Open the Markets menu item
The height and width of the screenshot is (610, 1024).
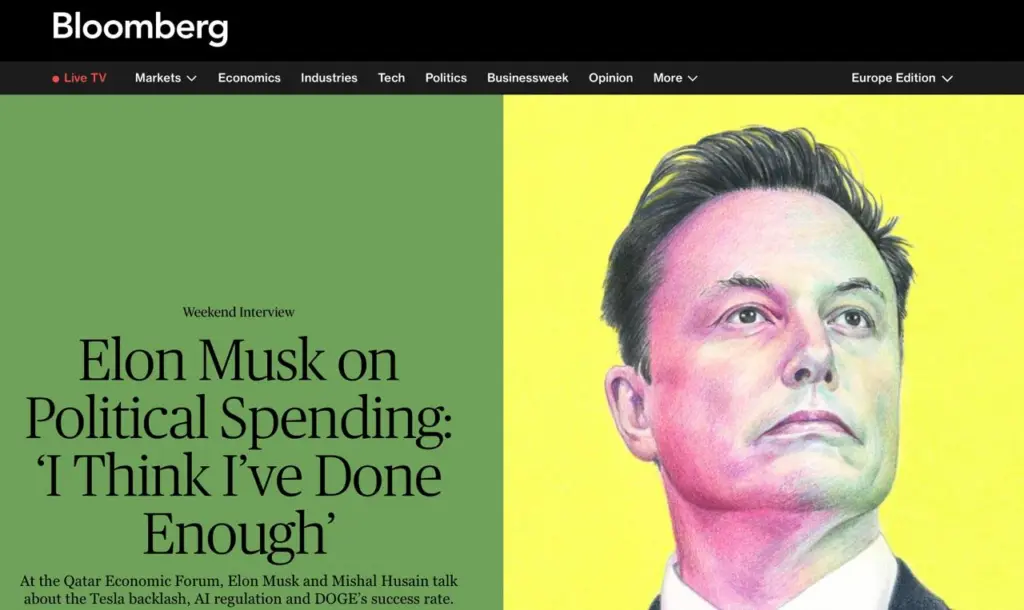[157, 78]
